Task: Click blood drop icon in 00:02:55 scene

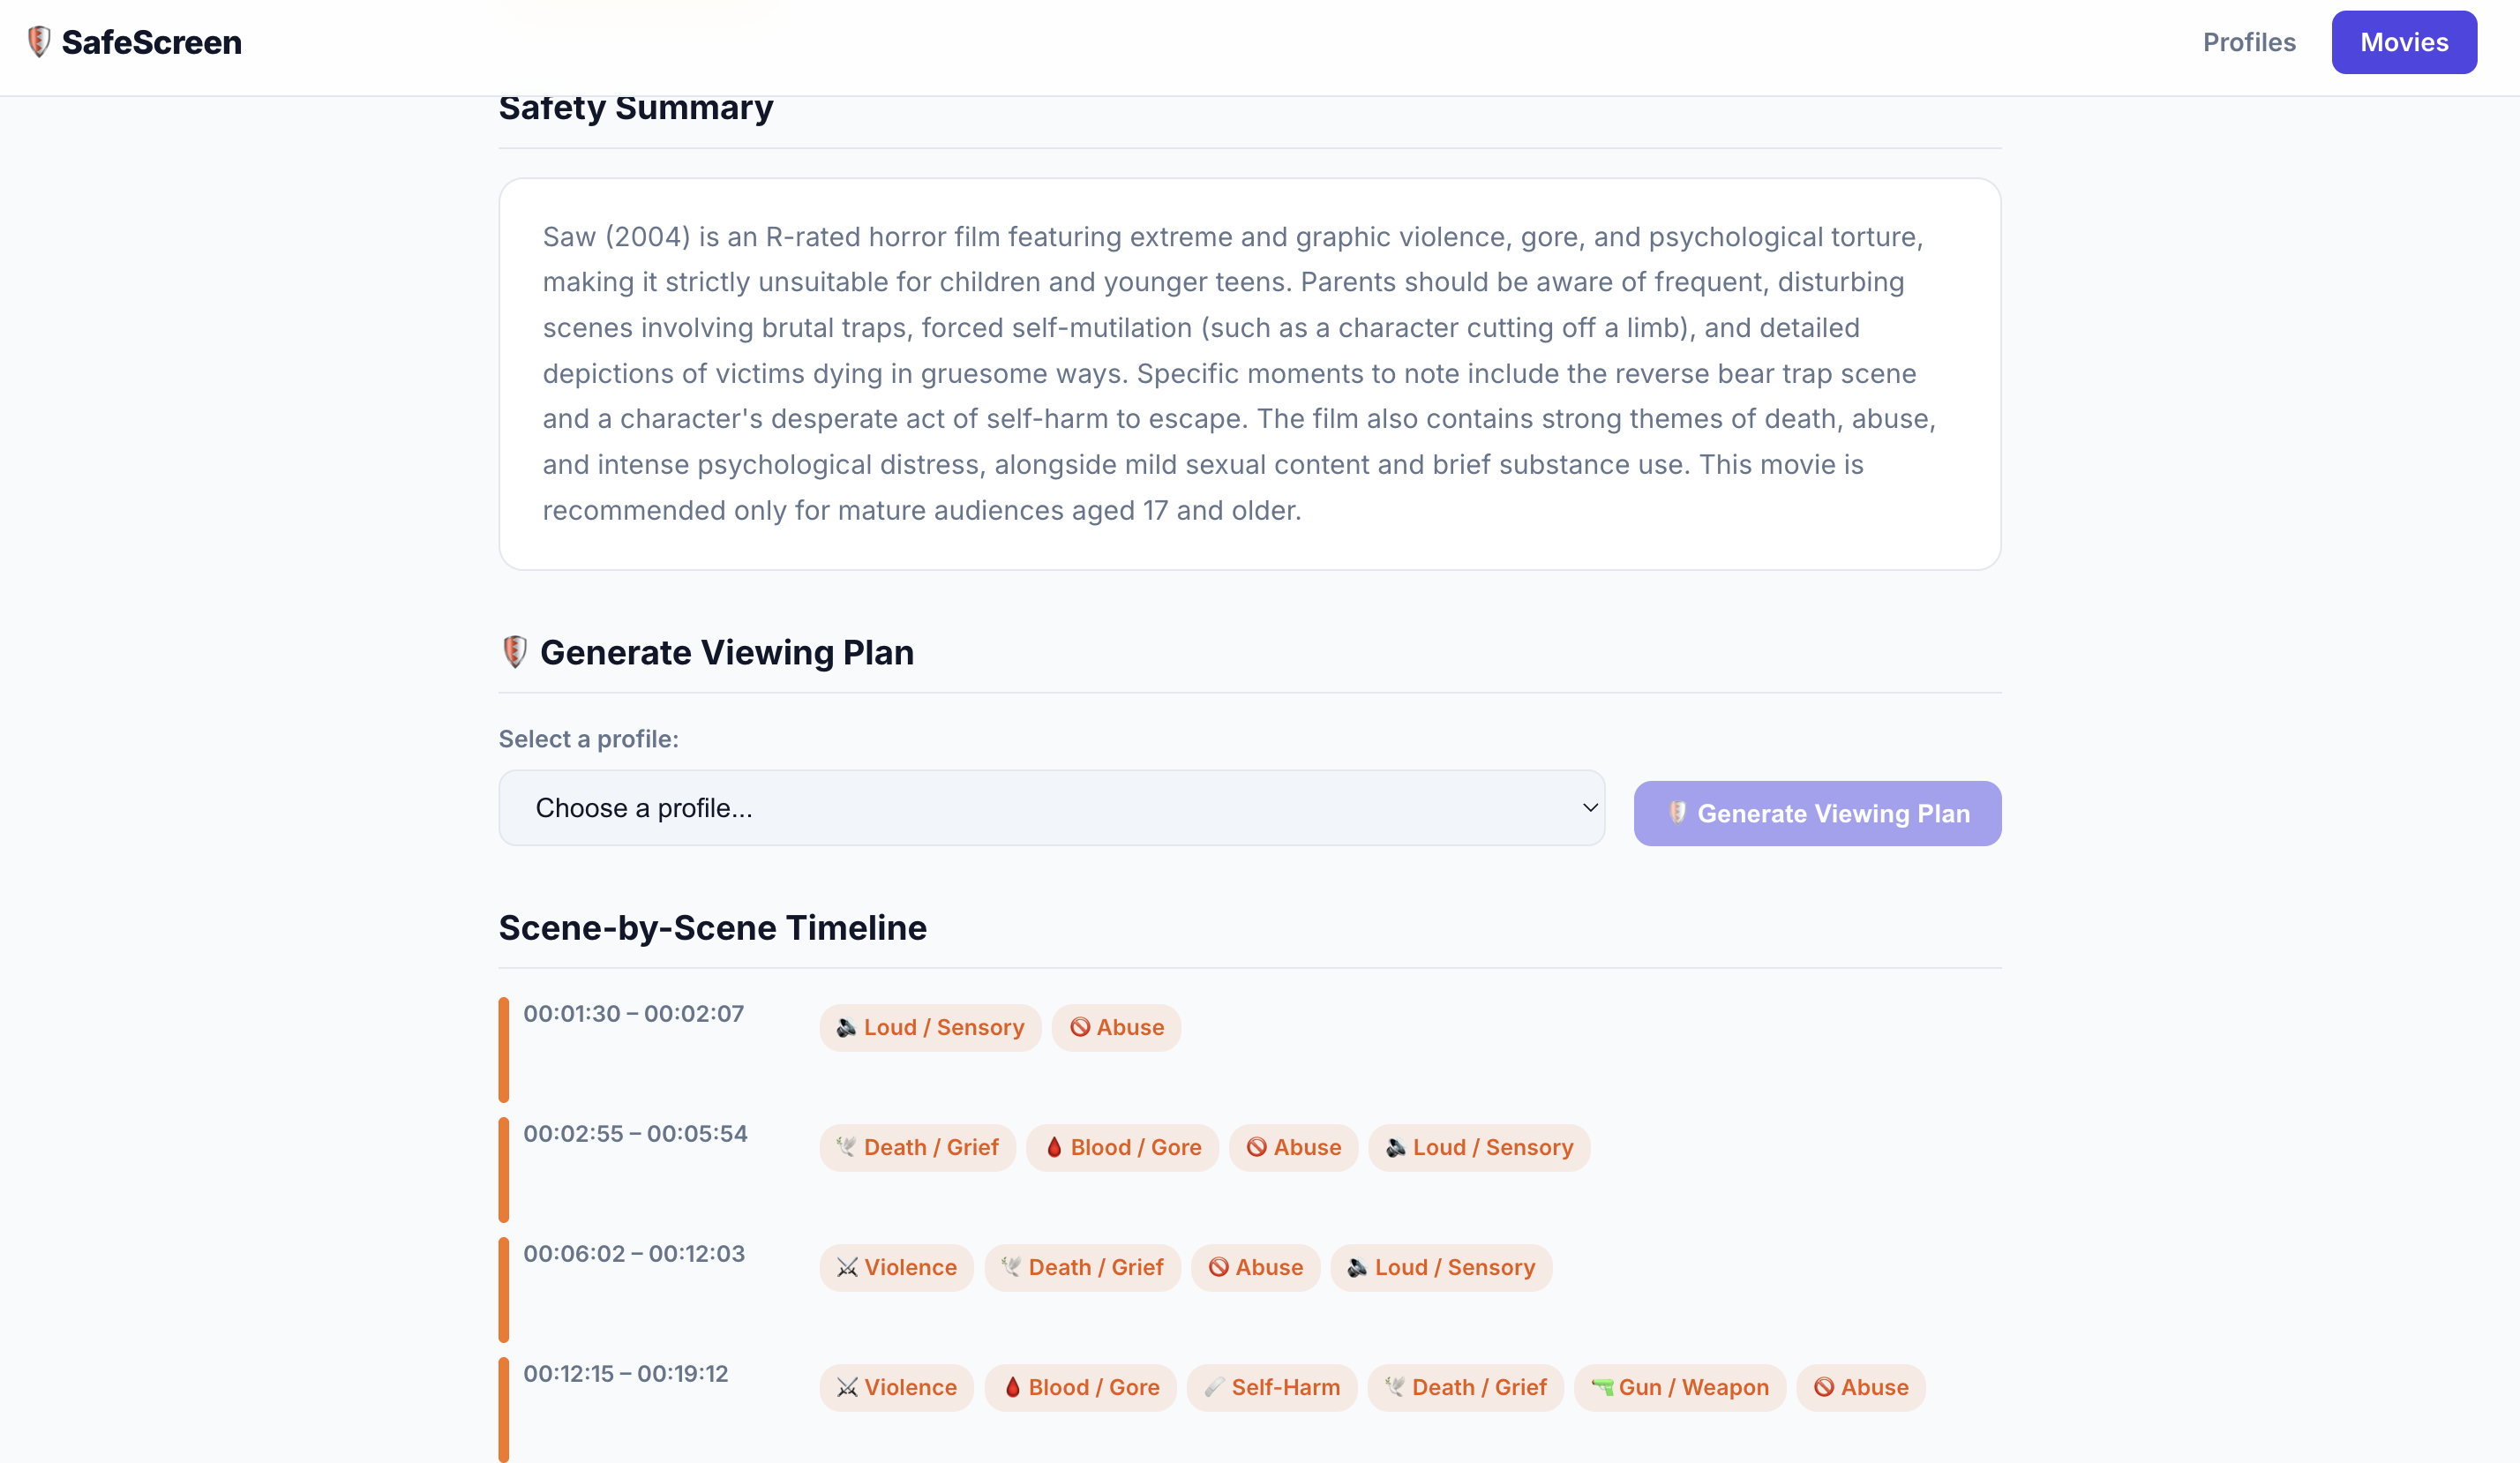Action: click(x=1053, y=1148)
